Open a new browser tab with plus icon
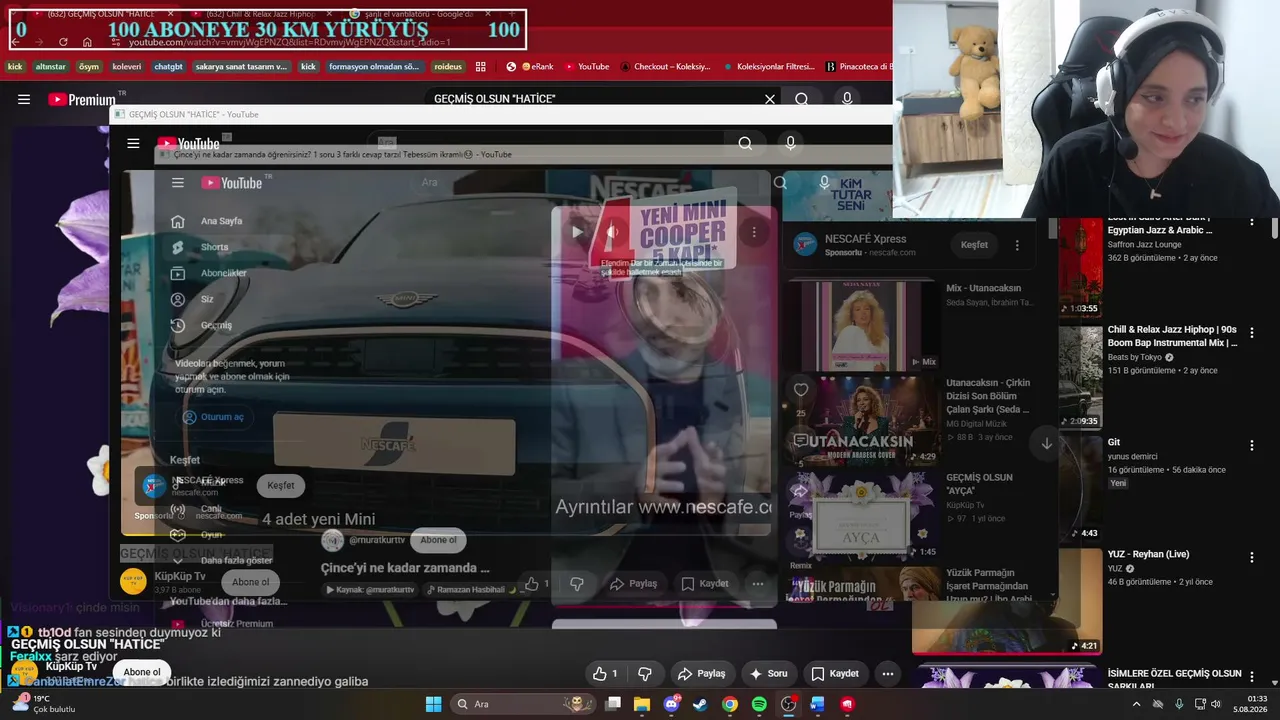Screen dimensions: 1280x720 click(x=511, y=14)
